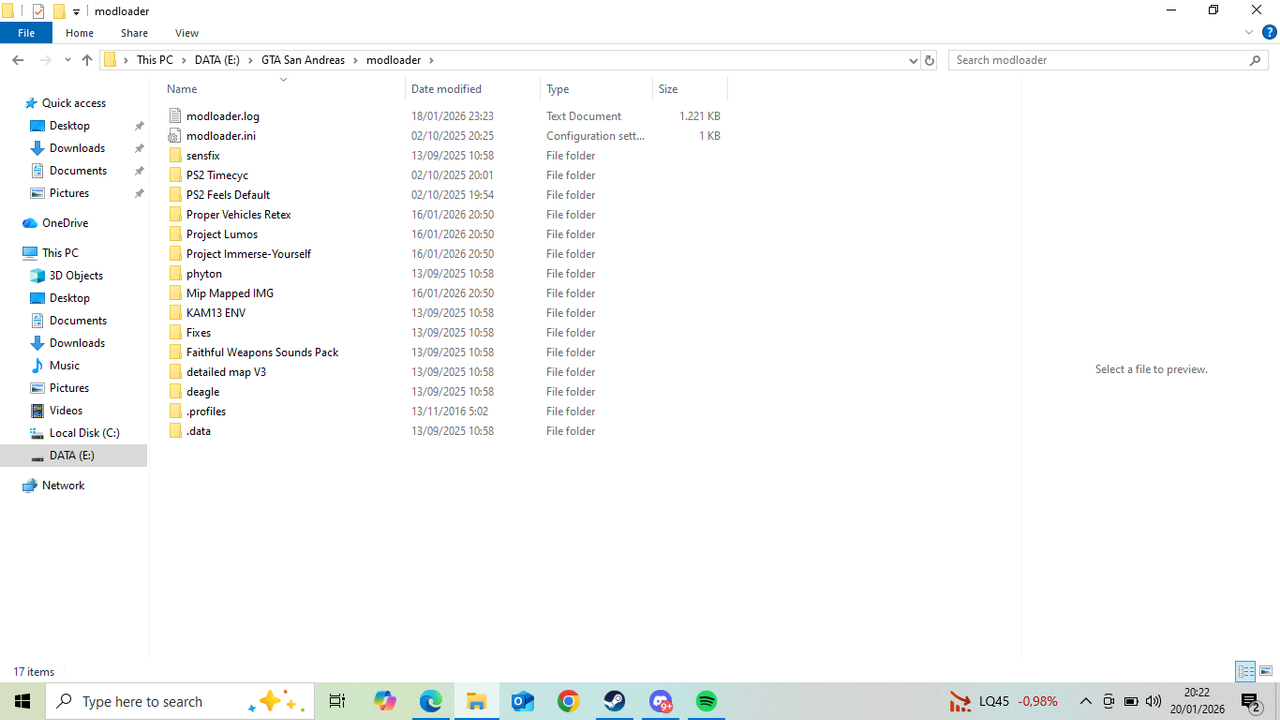This screenshot has width=1280, height=720.
Task: Open the taskbar app showing the 9+ badge
Action: tap(660, 701)
